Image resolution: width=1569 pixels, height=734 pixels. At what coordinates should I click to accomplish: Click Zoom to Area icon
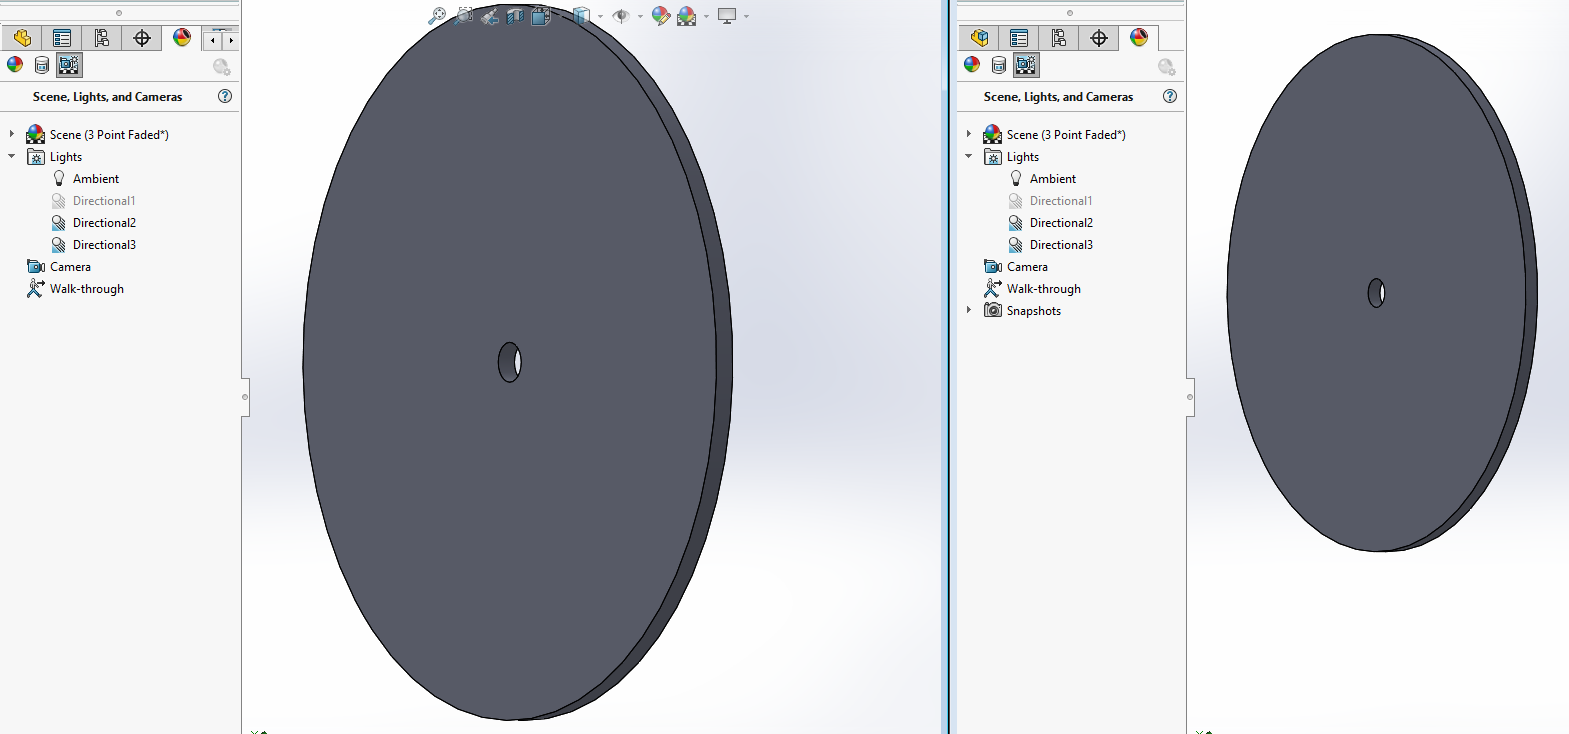click(463, 16)
